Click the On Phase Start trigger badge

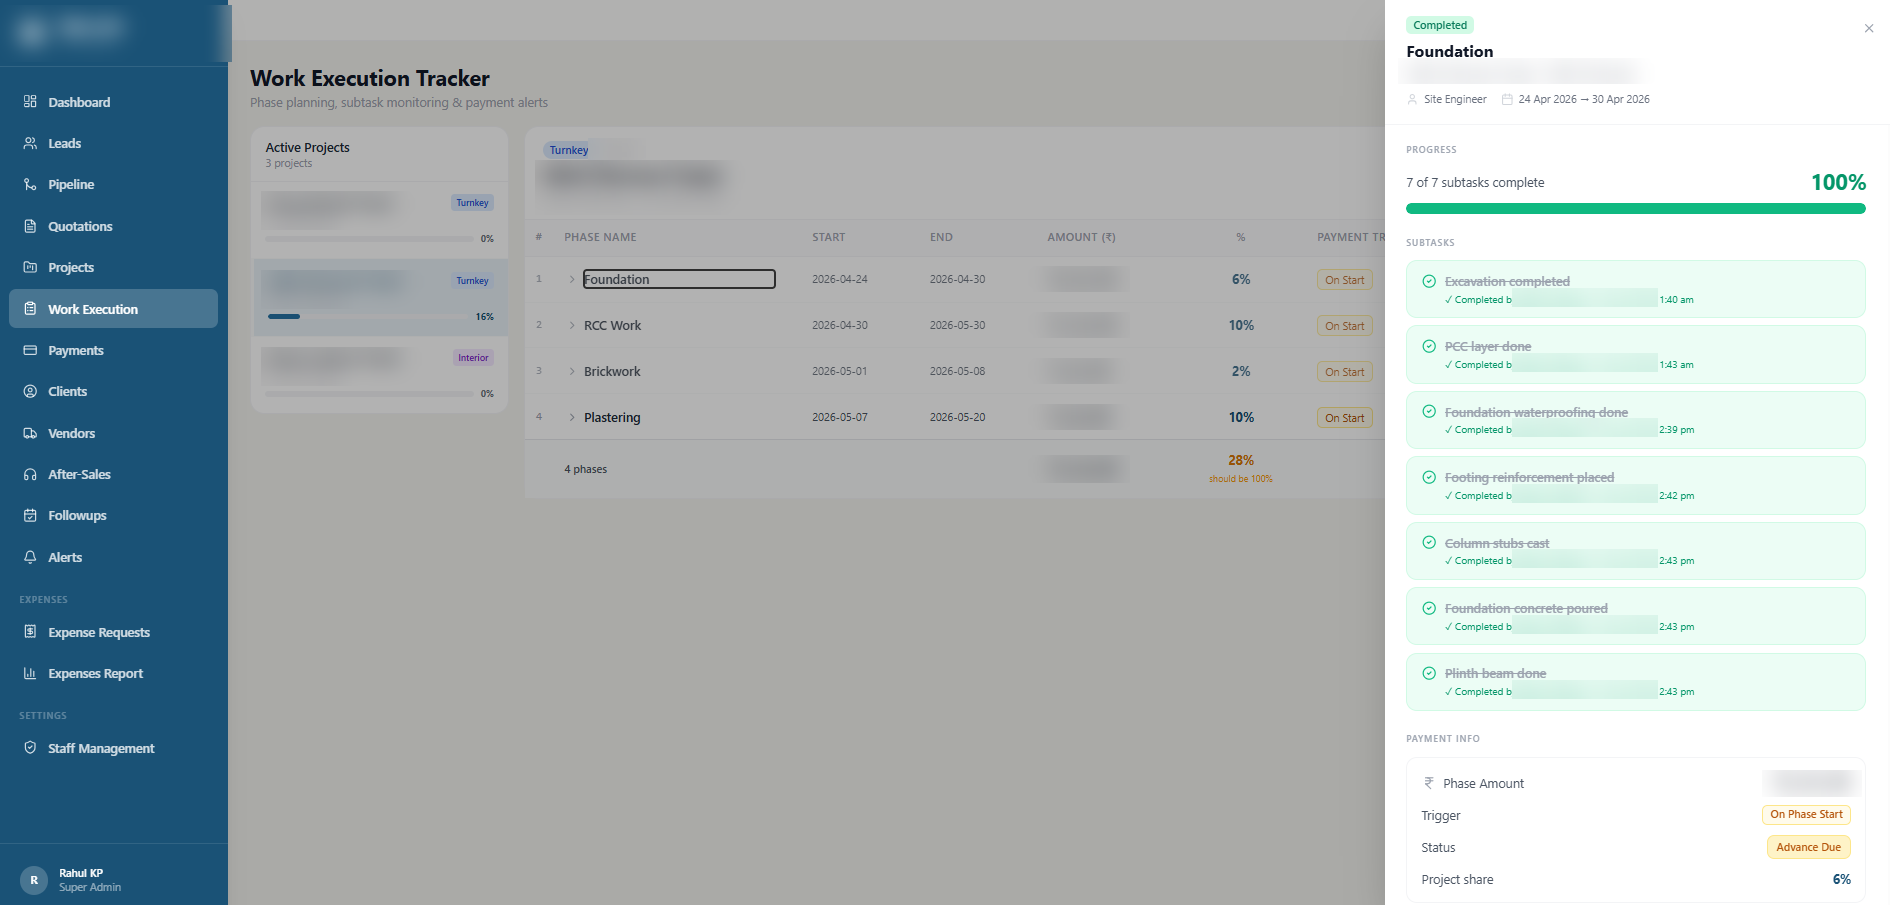(x=1806, y=814)
